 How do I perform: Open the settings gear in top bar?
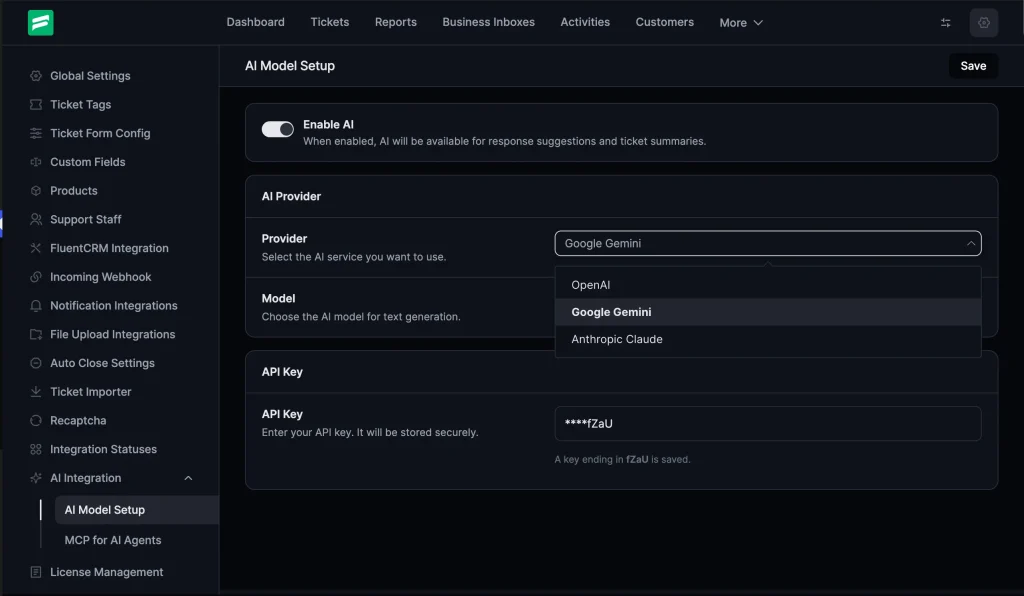pyautogui.click(x=984, y=23)
